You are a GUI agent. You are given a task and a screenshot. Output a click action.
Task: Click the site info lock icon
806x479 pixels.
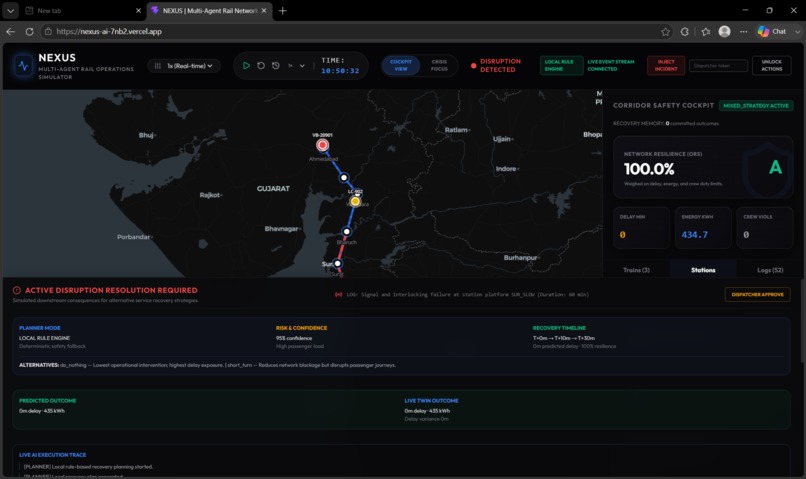point(48,31)
